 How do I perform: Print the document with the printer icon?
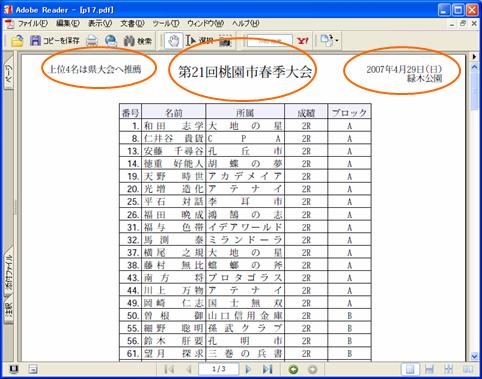coord(92,41)
